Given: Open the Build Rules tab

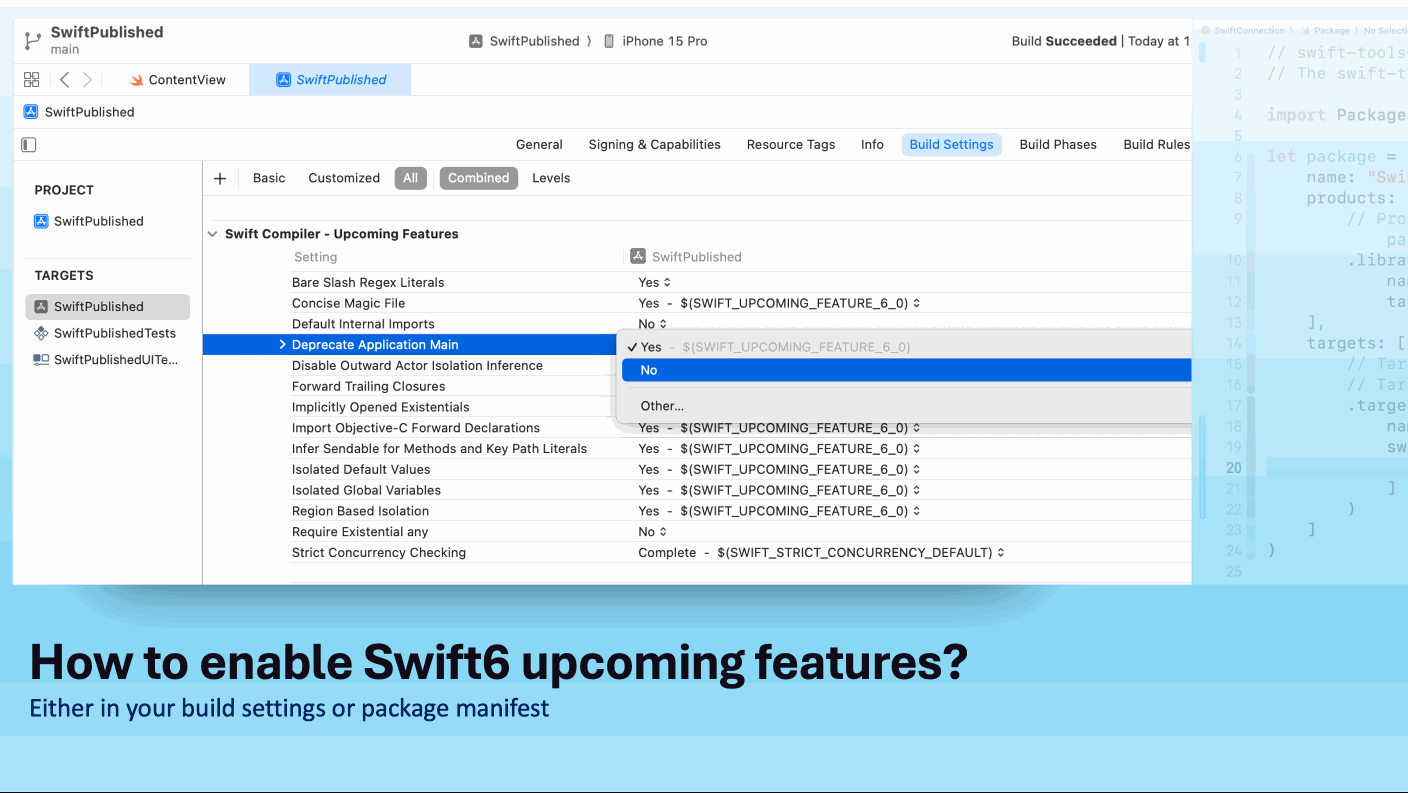Looking at the screenshot, I should click(1156, 144).
